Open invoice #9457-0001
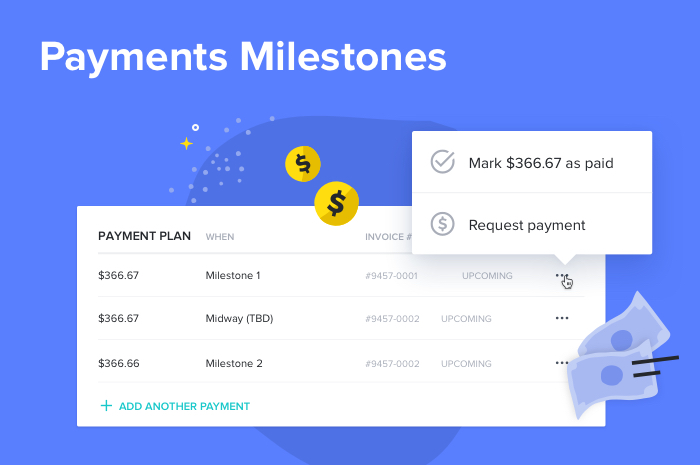This screenshot has width=700, height=465. tap(391, 276)
